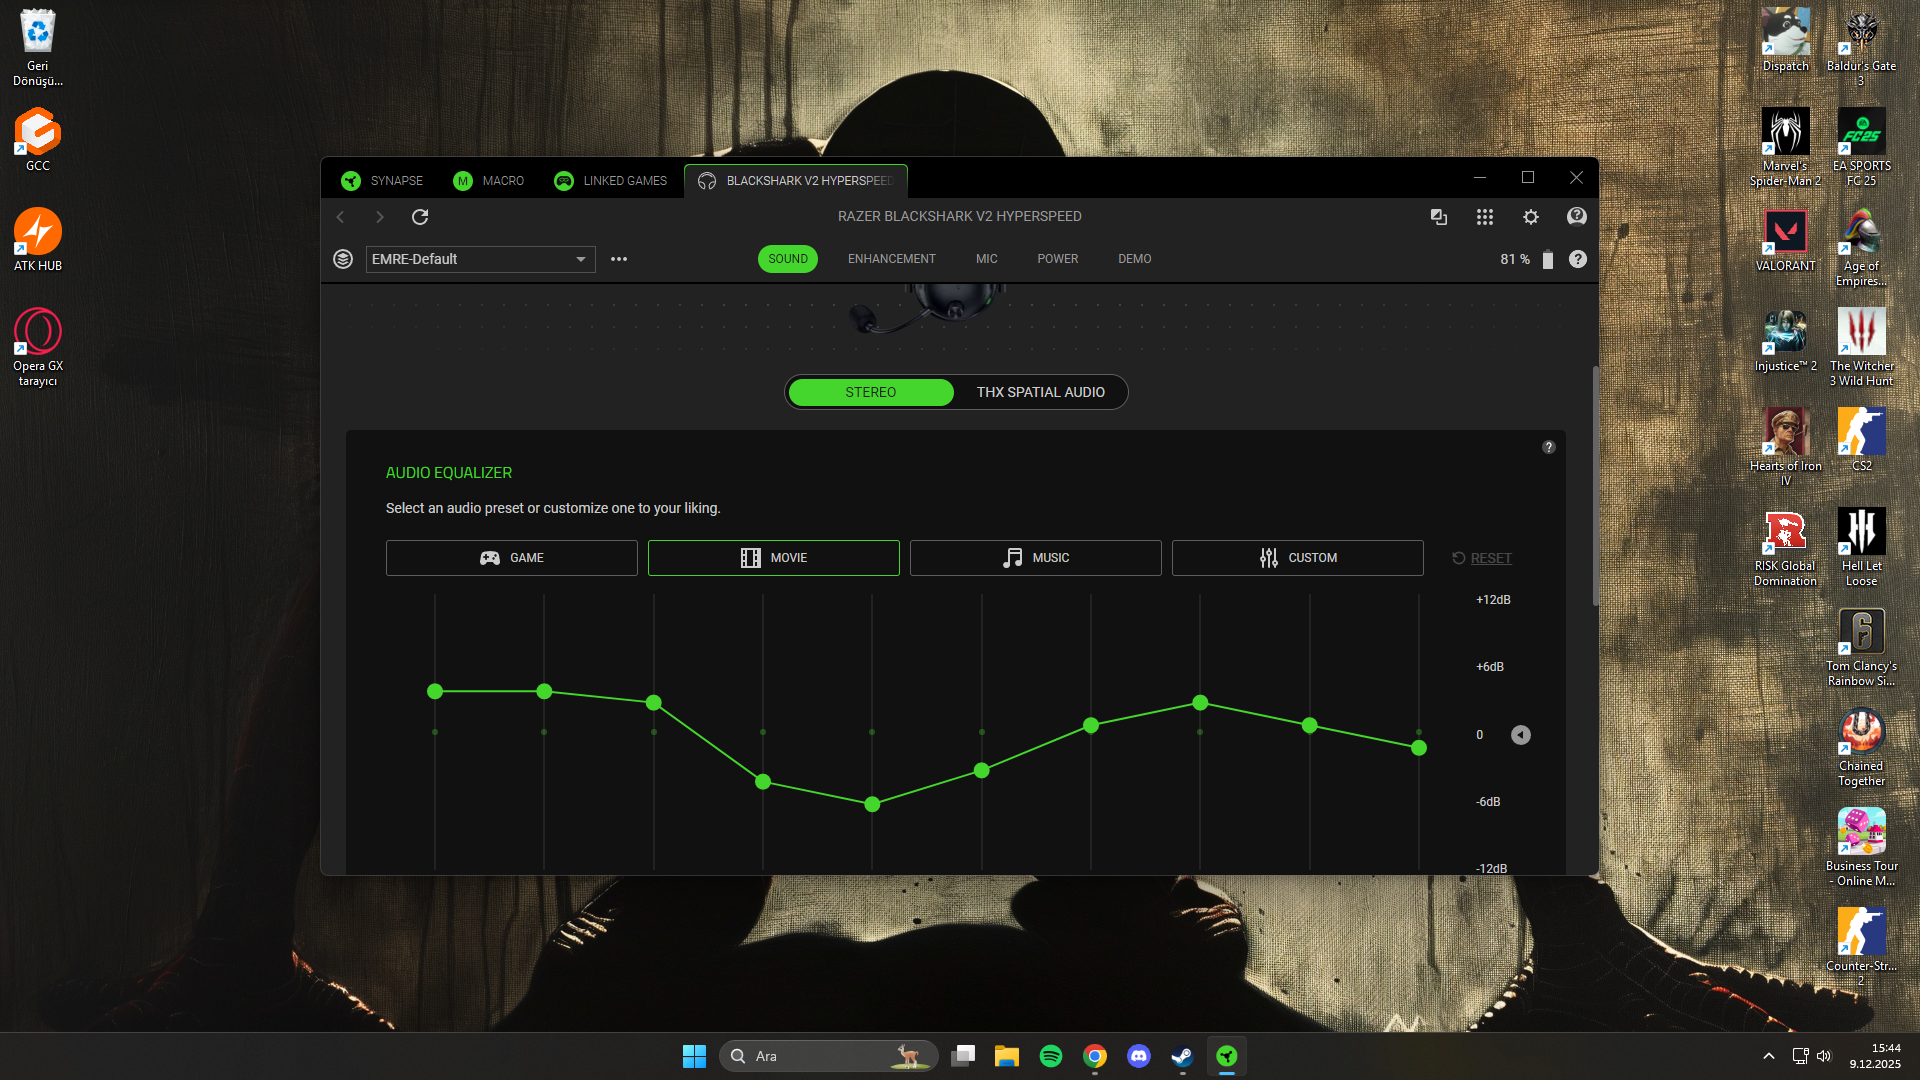Open the ATK HUB desktop shortcut
The image size is (1920, 1080).
[38, 240]
